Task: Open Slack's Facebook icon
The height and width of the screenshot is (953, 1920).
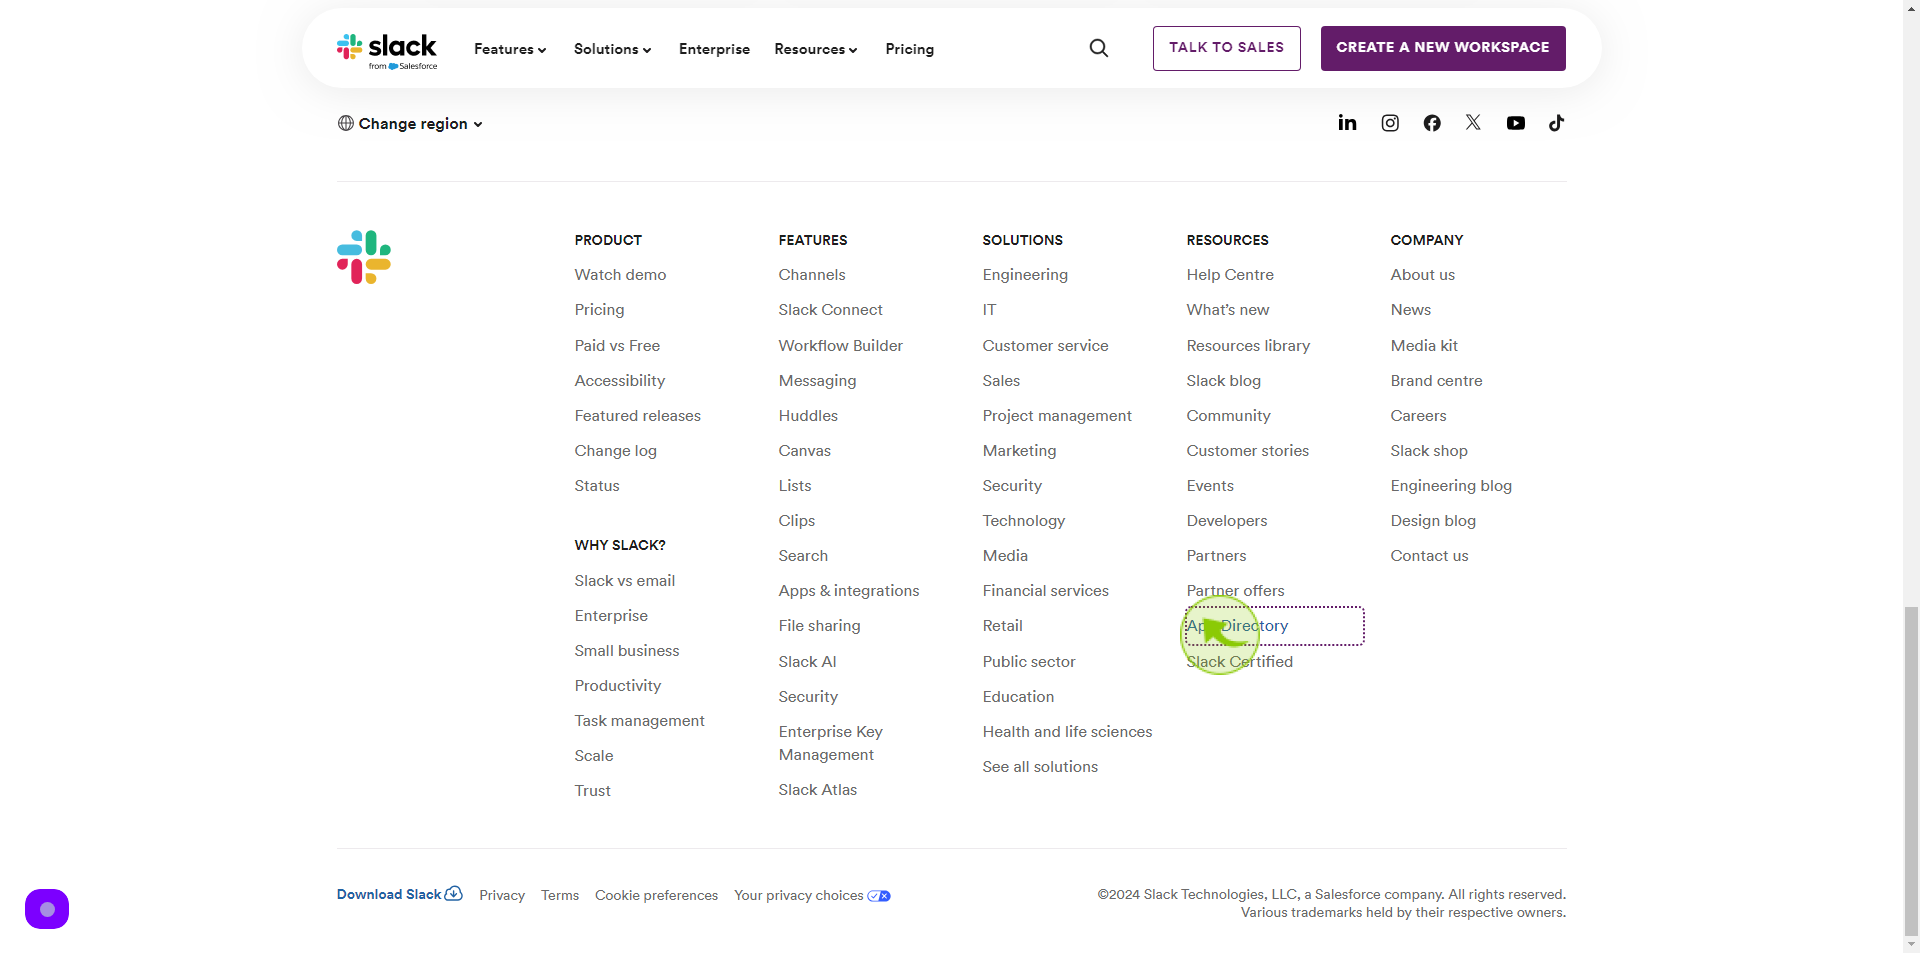Action: (x=1432, y=123)
